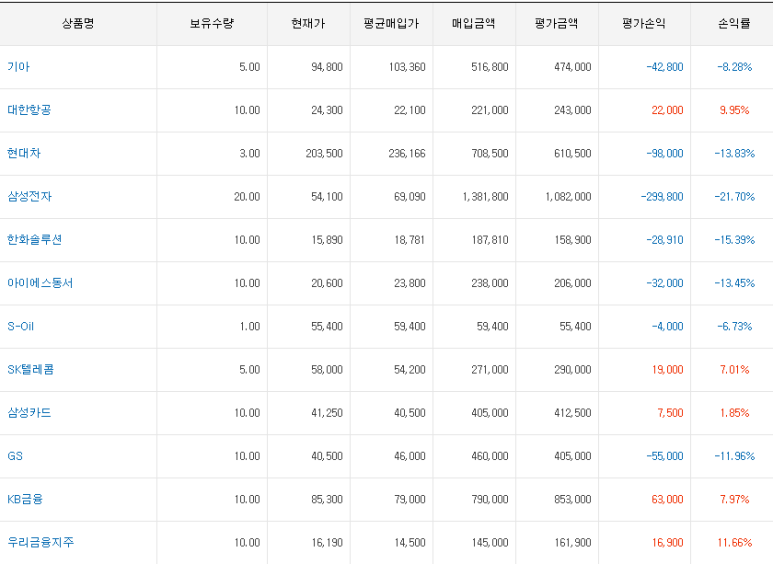The image size is (773, 564).
Task: Select 대한항공 profit value 22,000
Action: [x=668, y=110]
